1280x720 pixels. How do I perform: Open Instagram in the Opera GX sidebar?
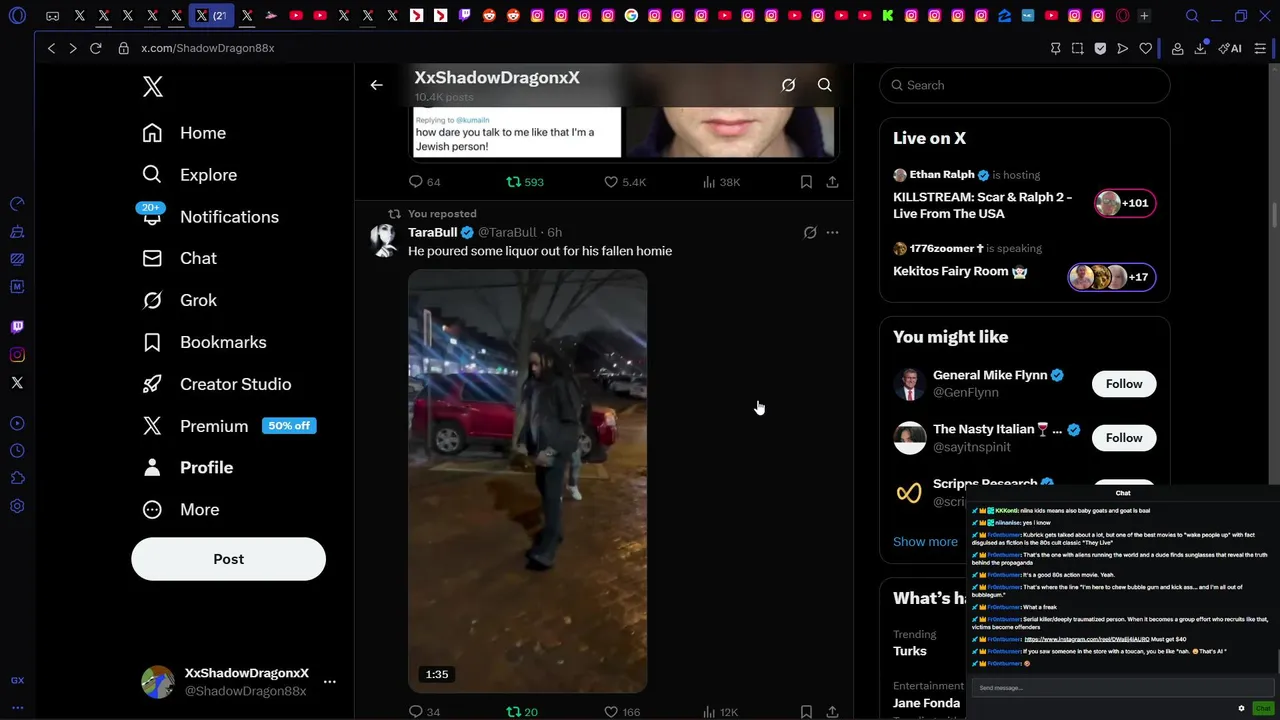click(17, 355)
